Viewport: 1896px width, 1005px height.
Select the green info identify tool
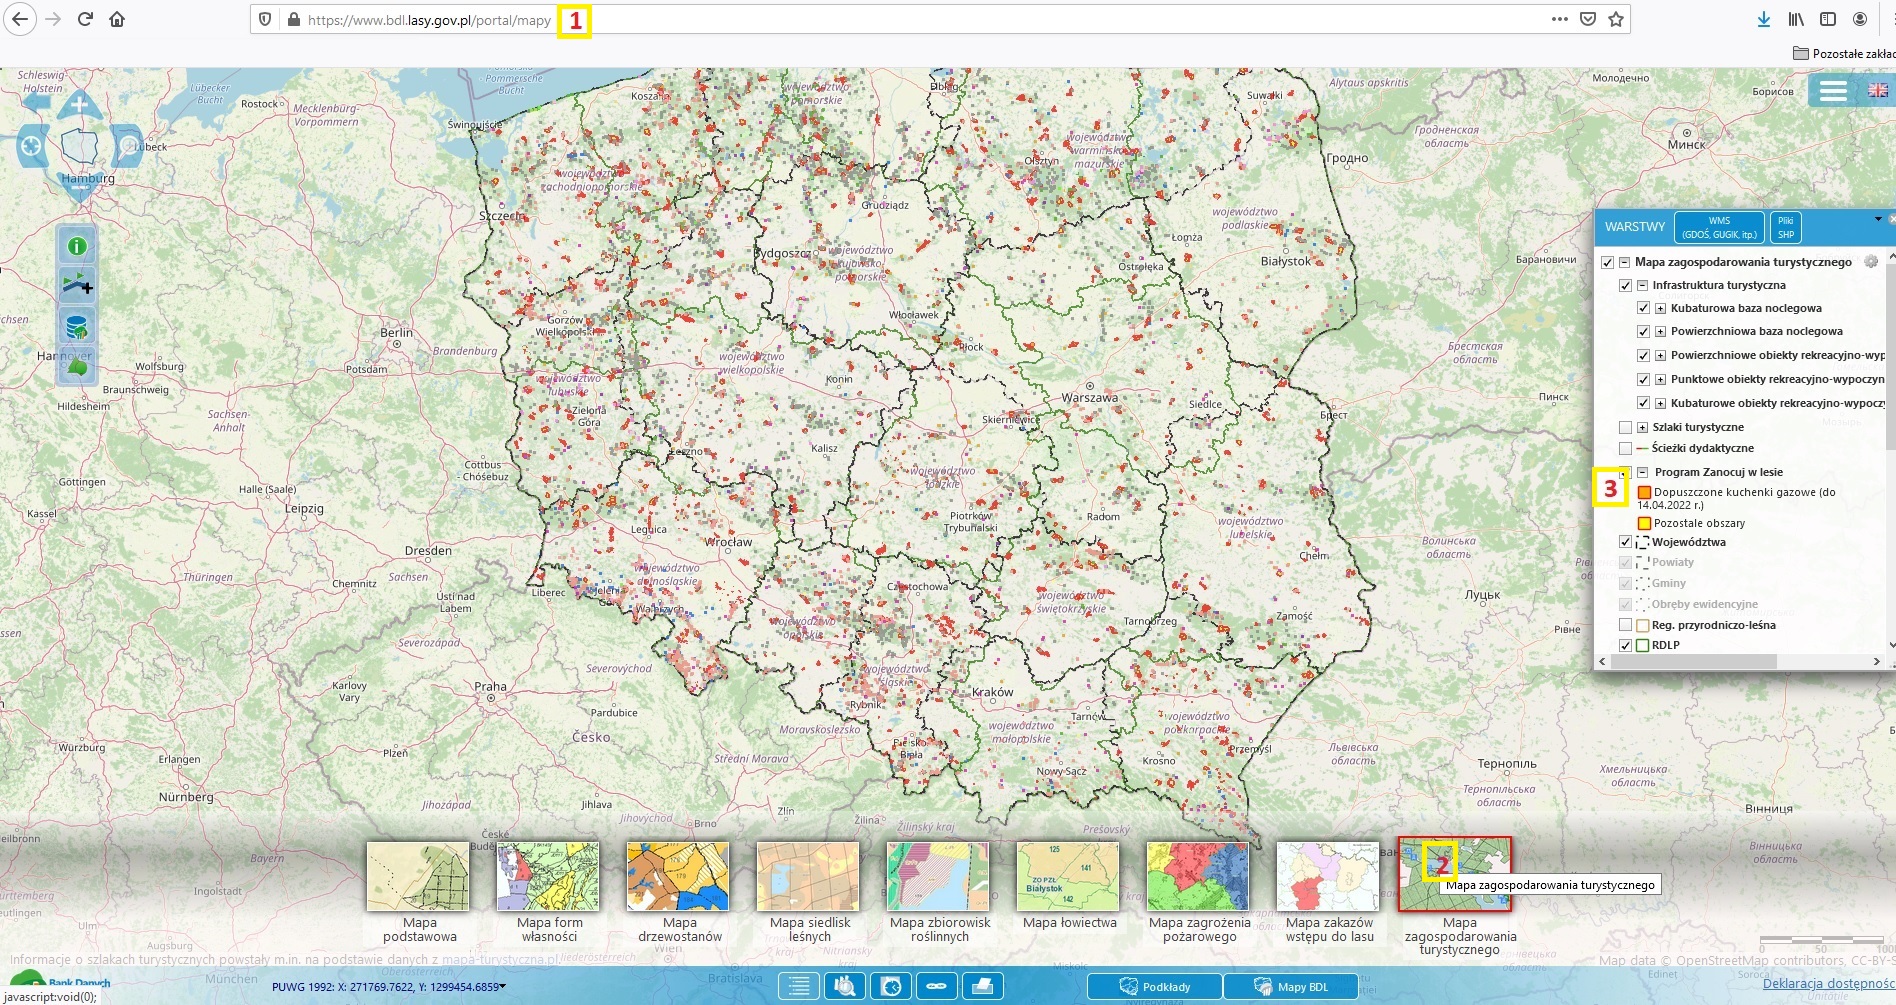77,246
